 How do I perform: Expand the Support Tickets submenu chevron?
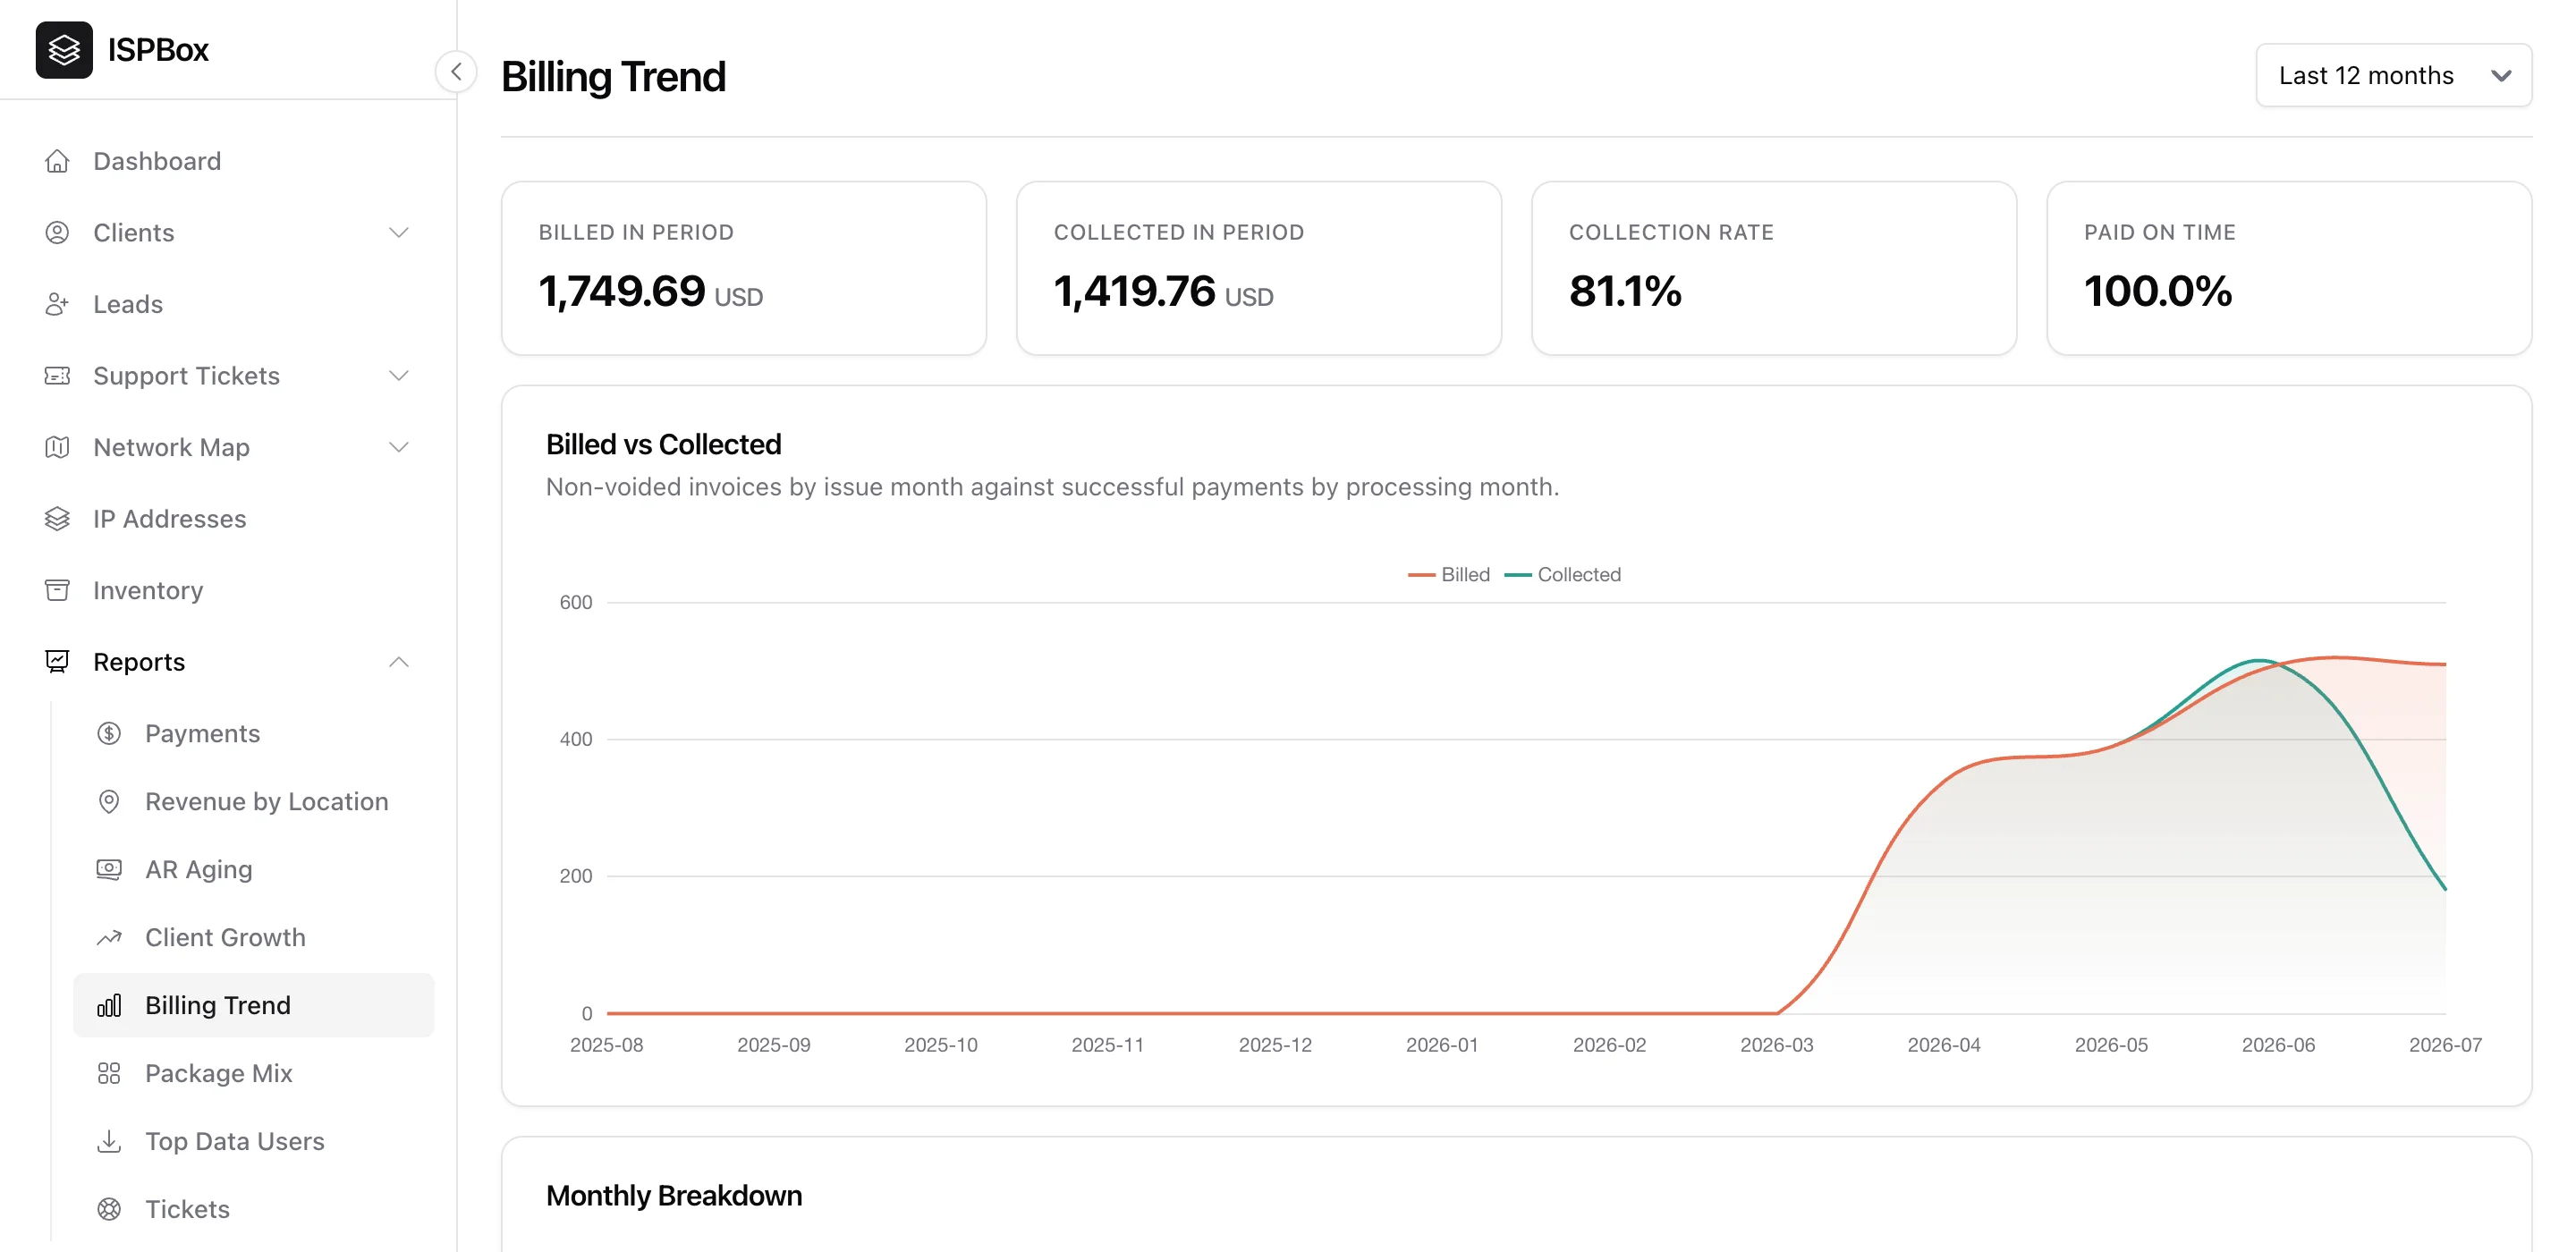[399, 376]
